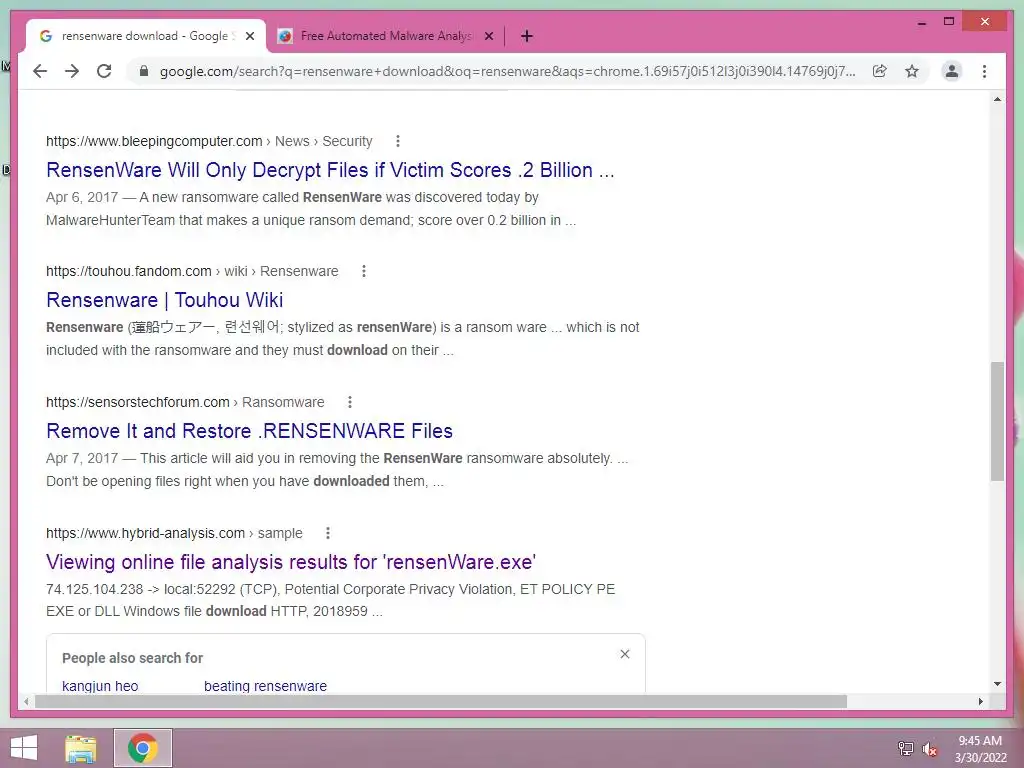Share this page using the share icon

(x=880, y=71)
